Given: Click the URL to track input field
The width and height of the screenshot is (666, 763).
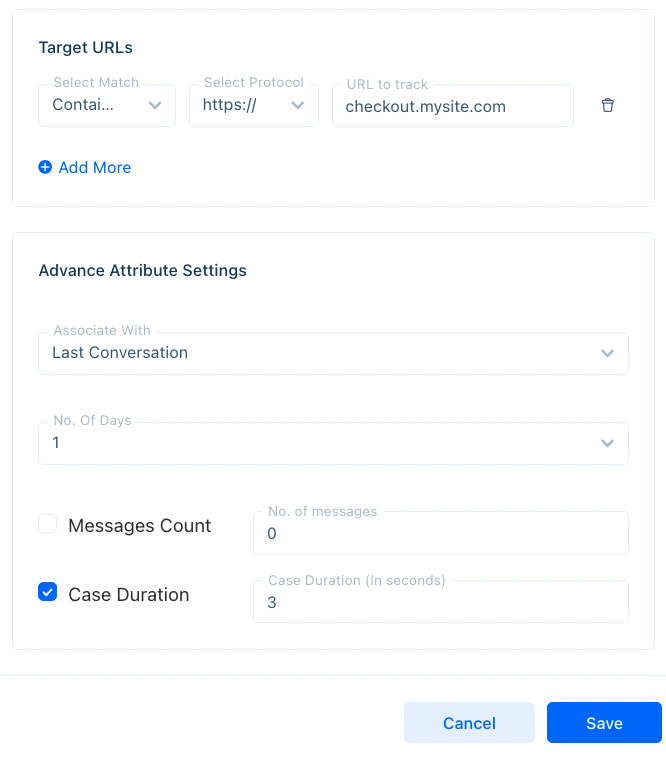Looking at the screenshot, I should pos(453,106).
